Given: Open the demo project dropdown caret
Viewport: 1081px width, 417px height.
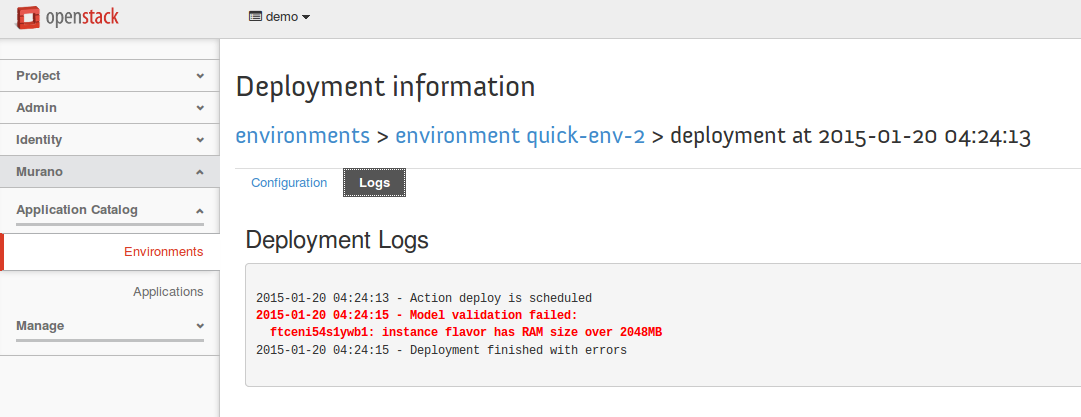Looking at the screenshot, I should (x=306, y=17).
